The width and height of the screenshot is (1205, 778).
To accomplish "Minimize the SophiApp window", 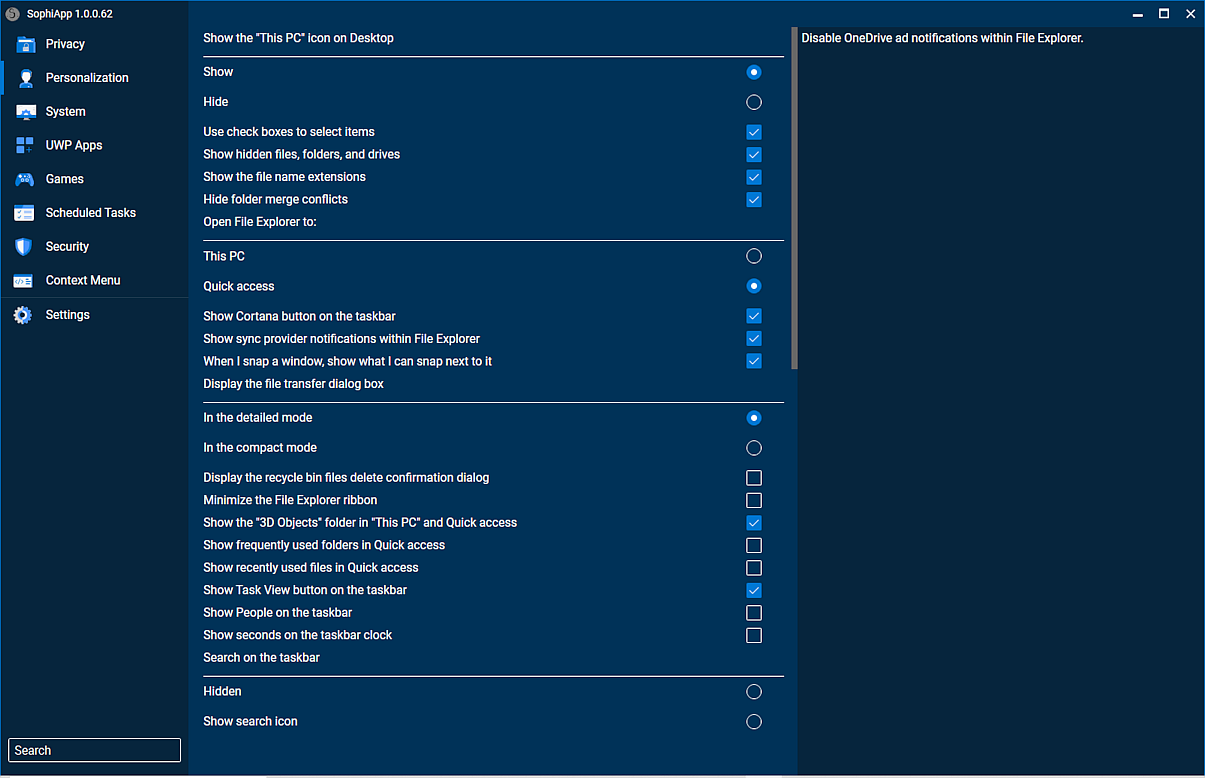I will point(1139,14).
